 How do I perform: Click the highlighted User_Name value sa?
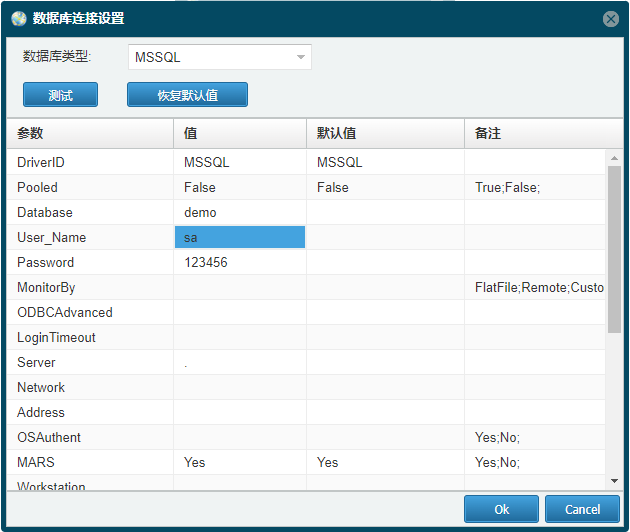tap(240, 237)
